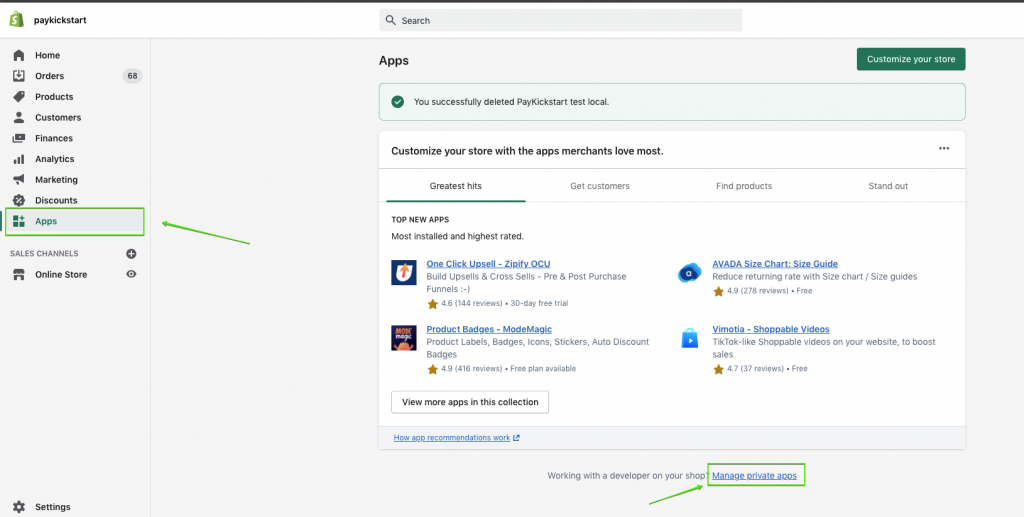Image resolution: width=1024 pixels, height=517 pixels.
Task: Click into the Search field
Action: (561, 20)
